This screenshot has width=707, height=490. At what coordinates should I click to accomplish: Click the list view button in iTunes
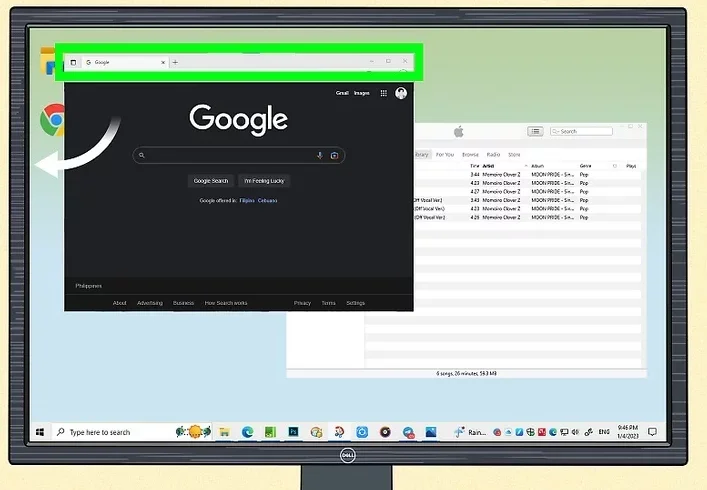535,131
